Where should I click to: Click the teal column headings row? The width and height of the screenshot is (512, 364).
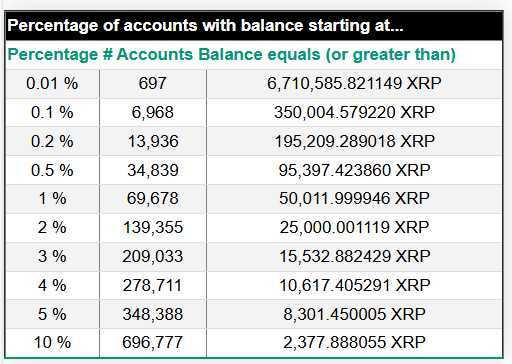pos(254,55)
